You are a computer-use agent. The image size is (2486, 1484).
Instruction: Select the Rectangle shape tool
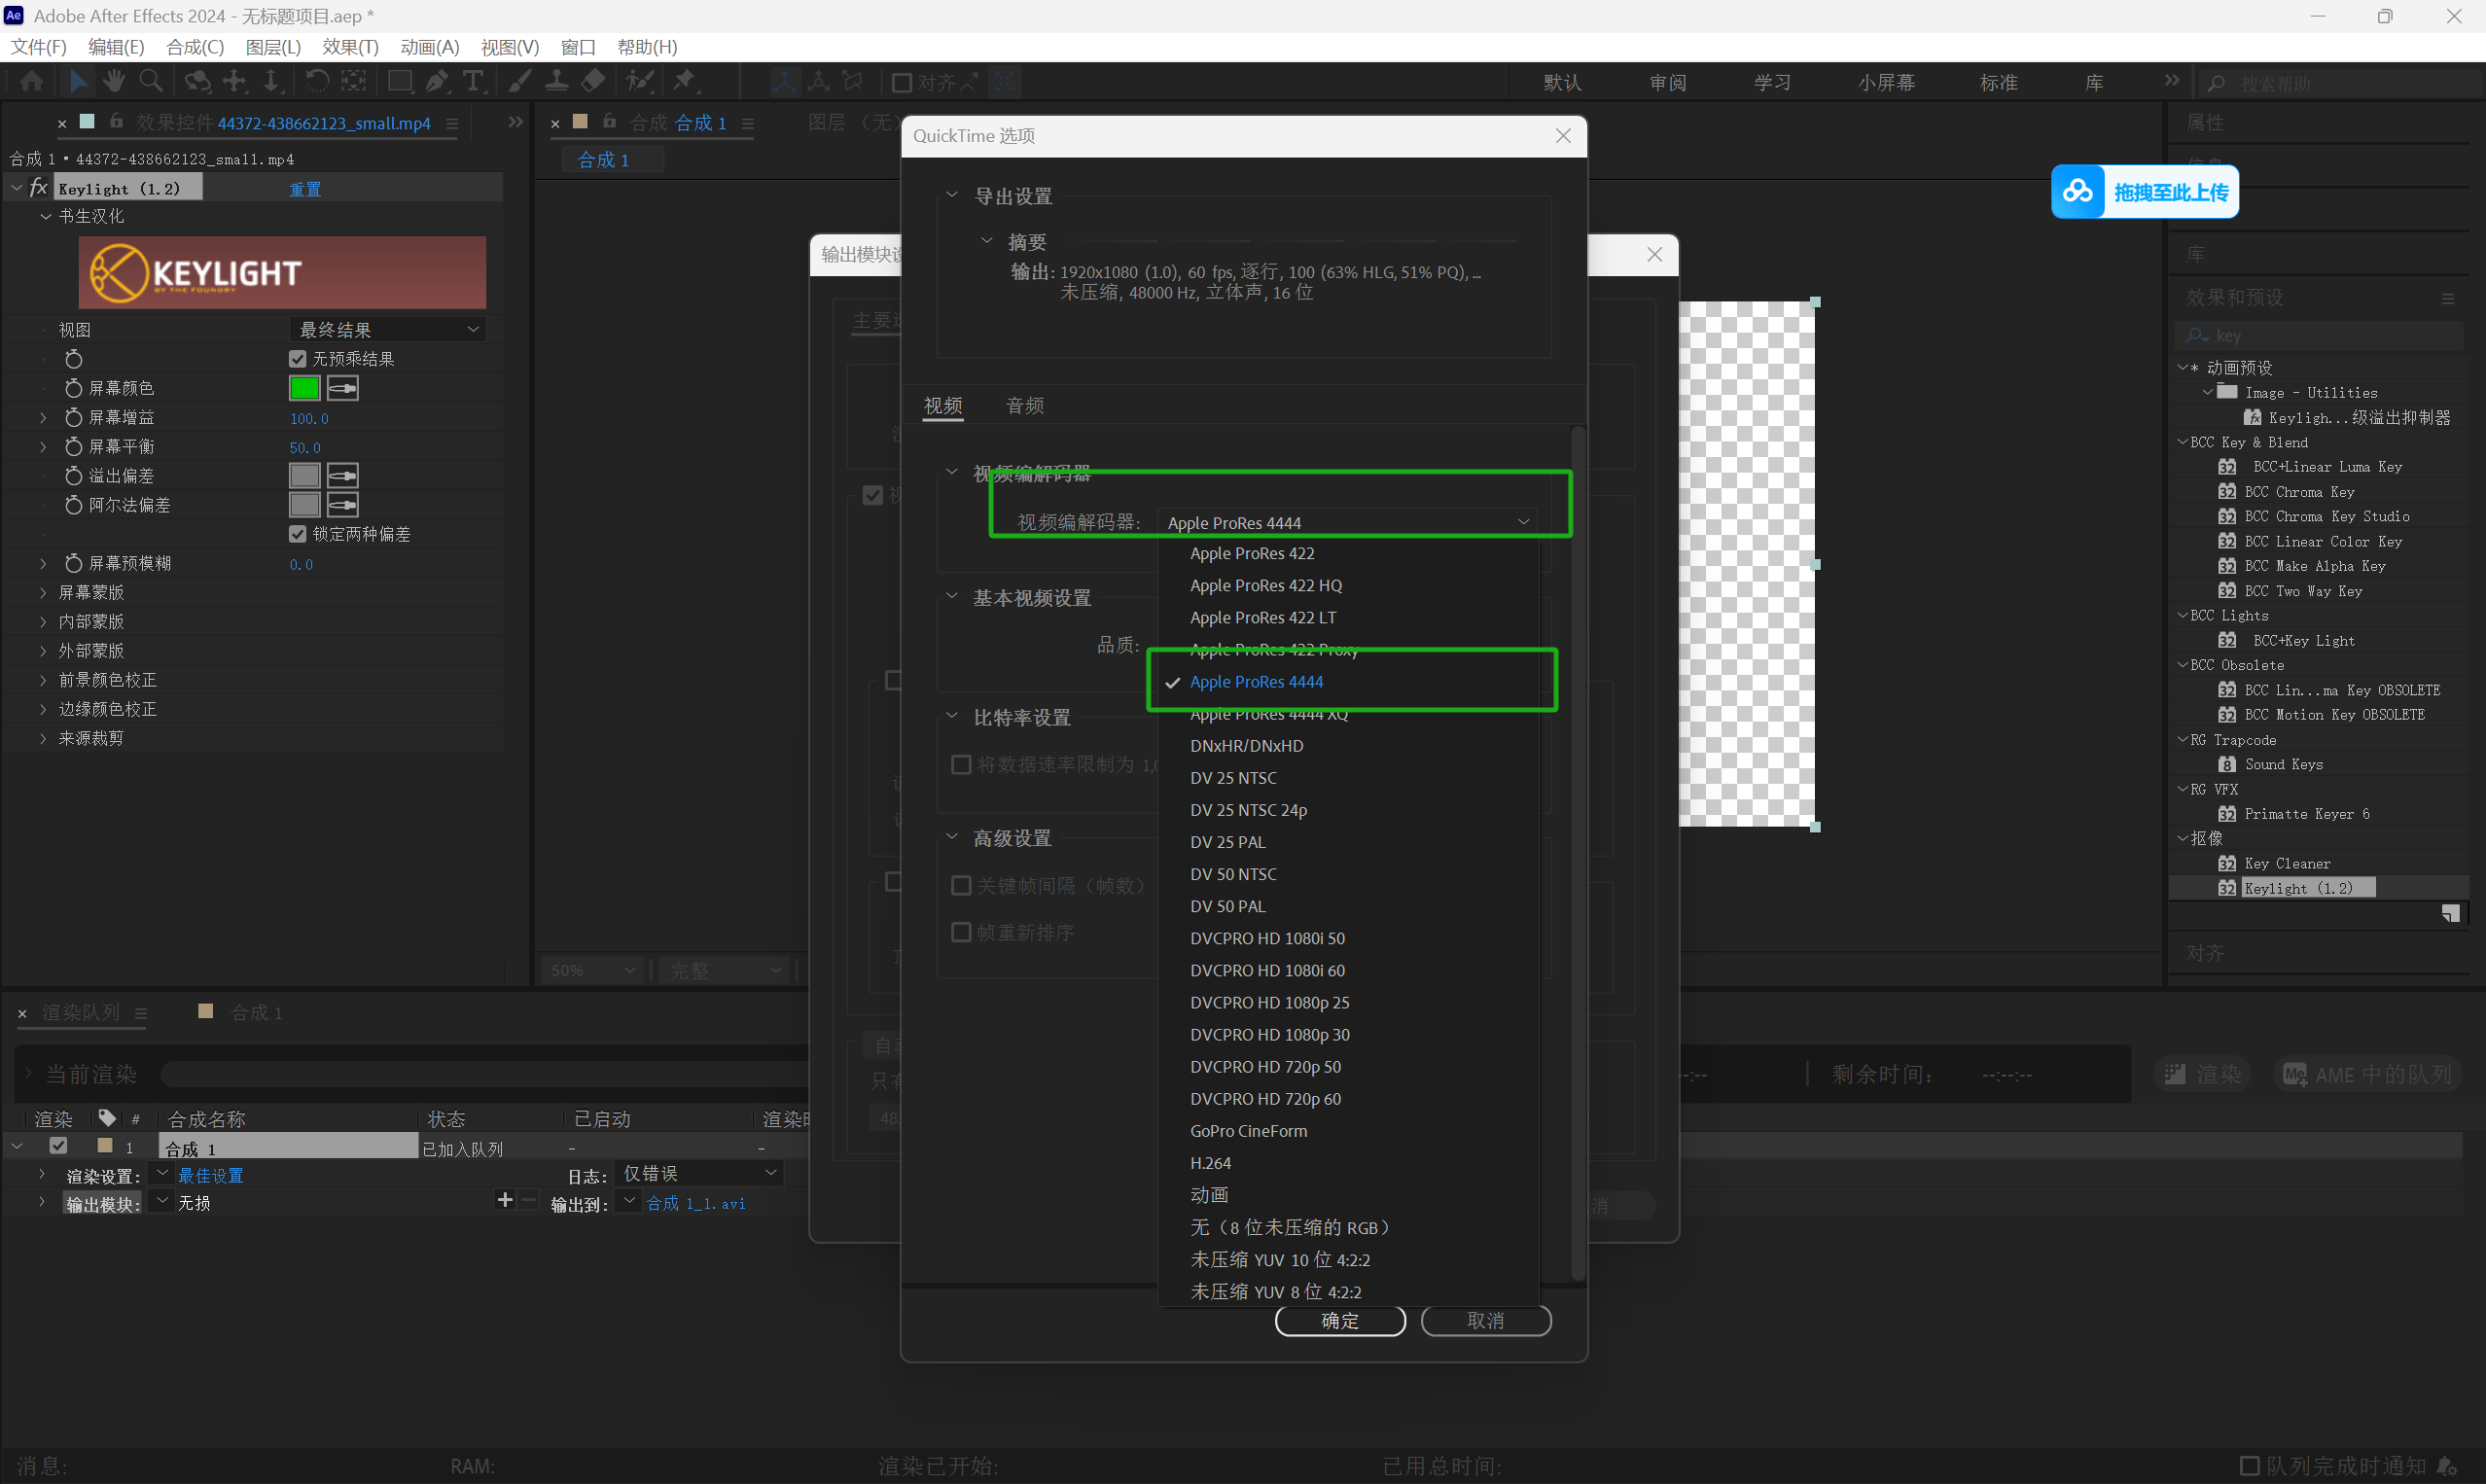pyautogui.click(x=400, y=82)
